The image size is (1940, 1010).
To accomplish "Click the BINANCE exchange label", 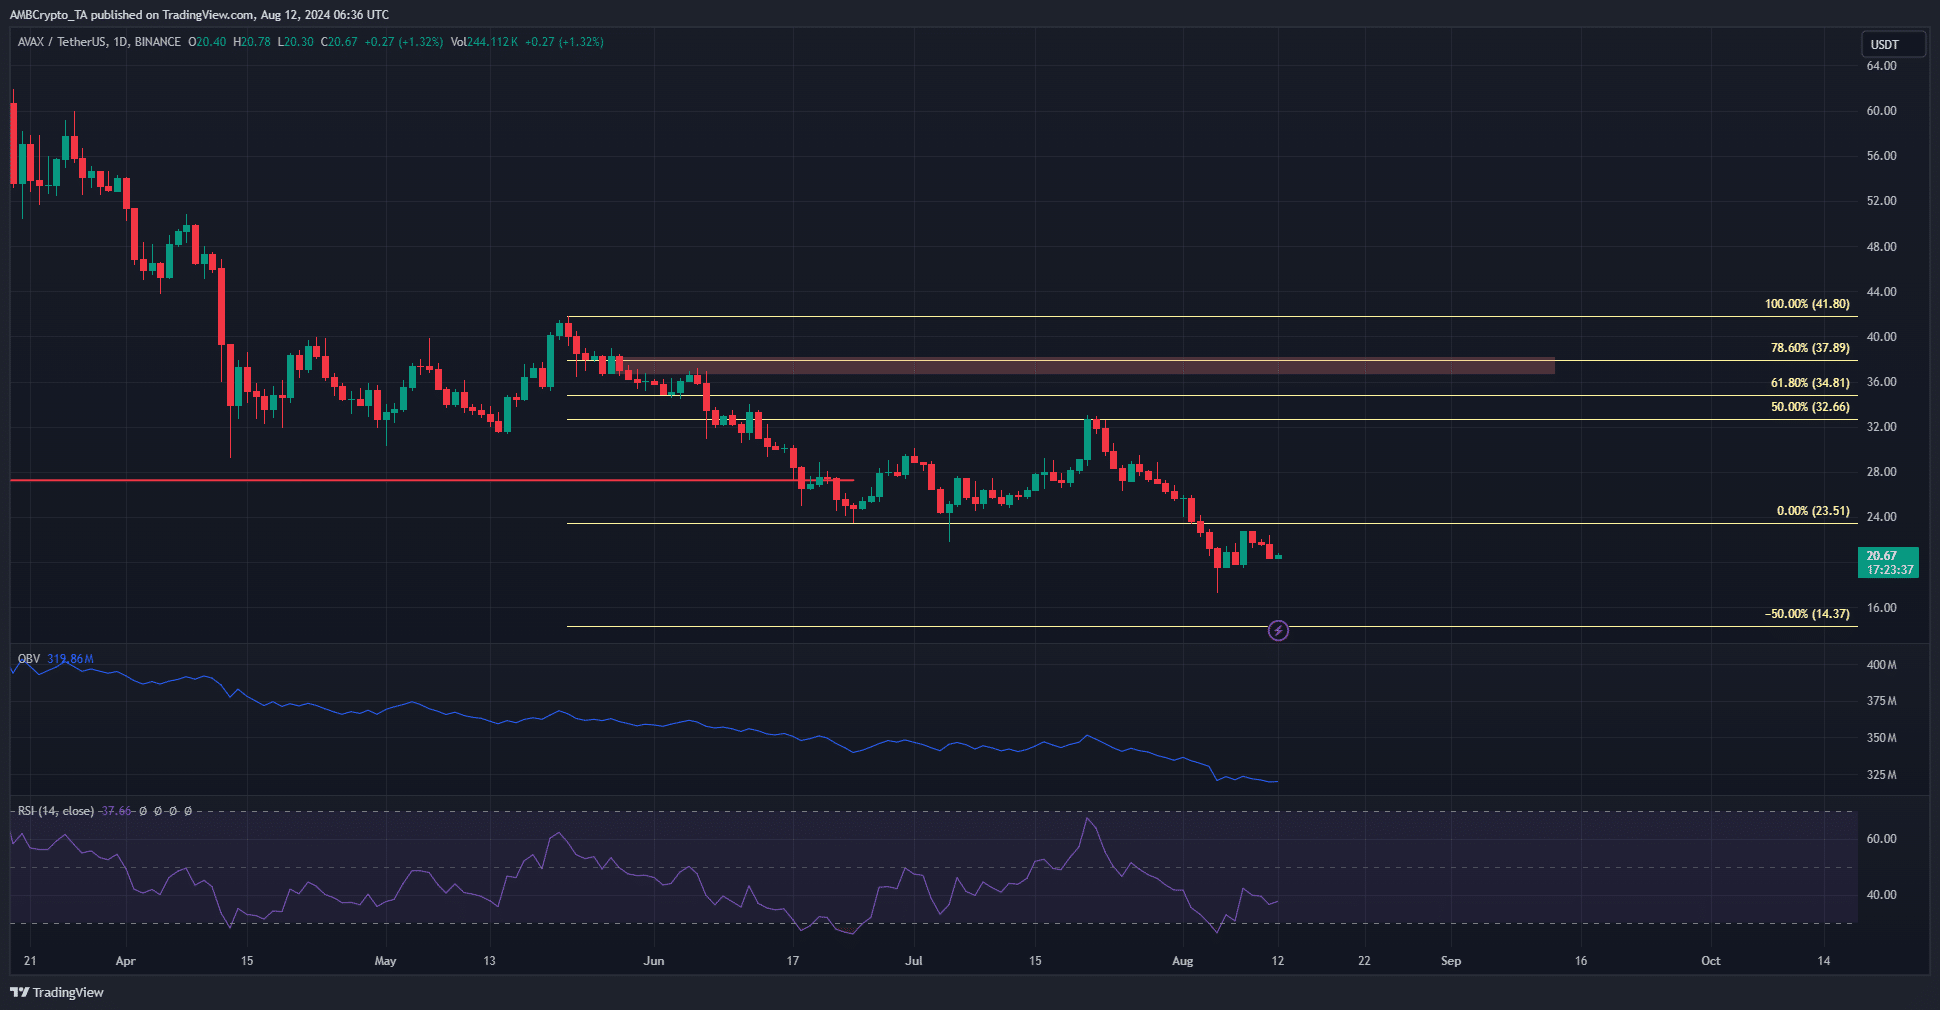I will 158,42.
